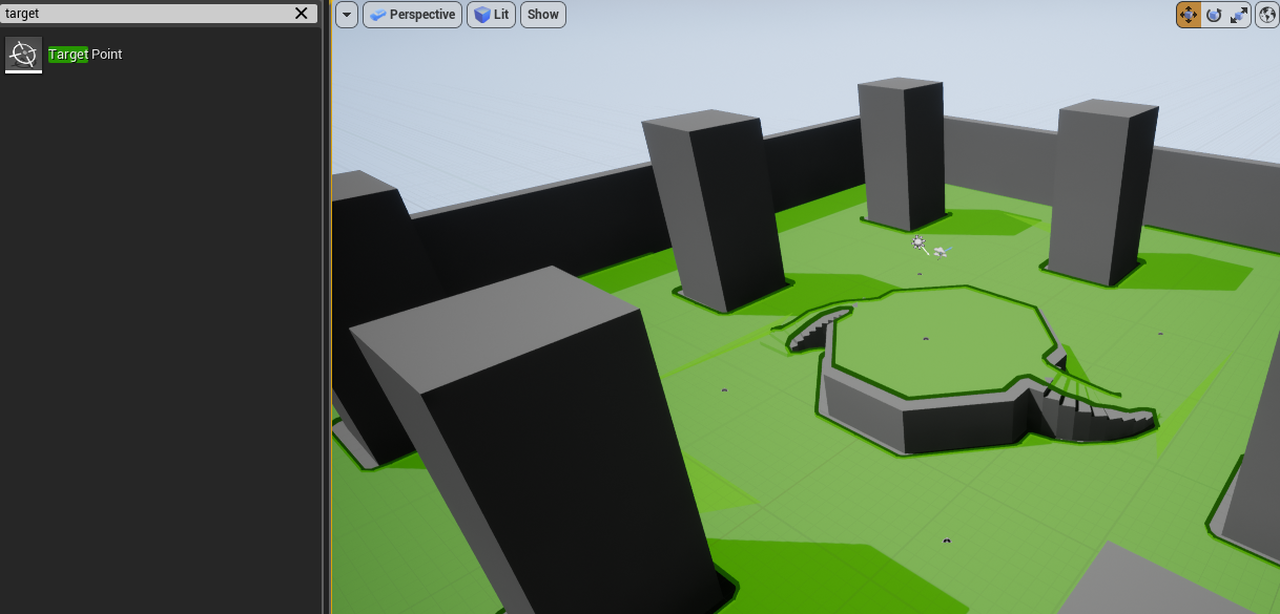The height and width of the screenshot is (614, 1280).
Task: Clear the search text with the X button
Action: coord(301,13)
